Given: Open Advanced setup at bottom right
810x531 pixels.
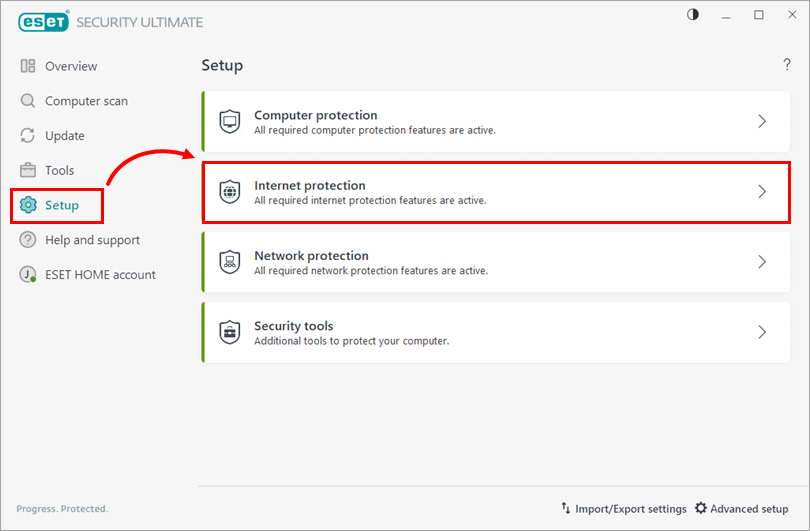Looking at the screenshot, I should (x=741, y=509).
